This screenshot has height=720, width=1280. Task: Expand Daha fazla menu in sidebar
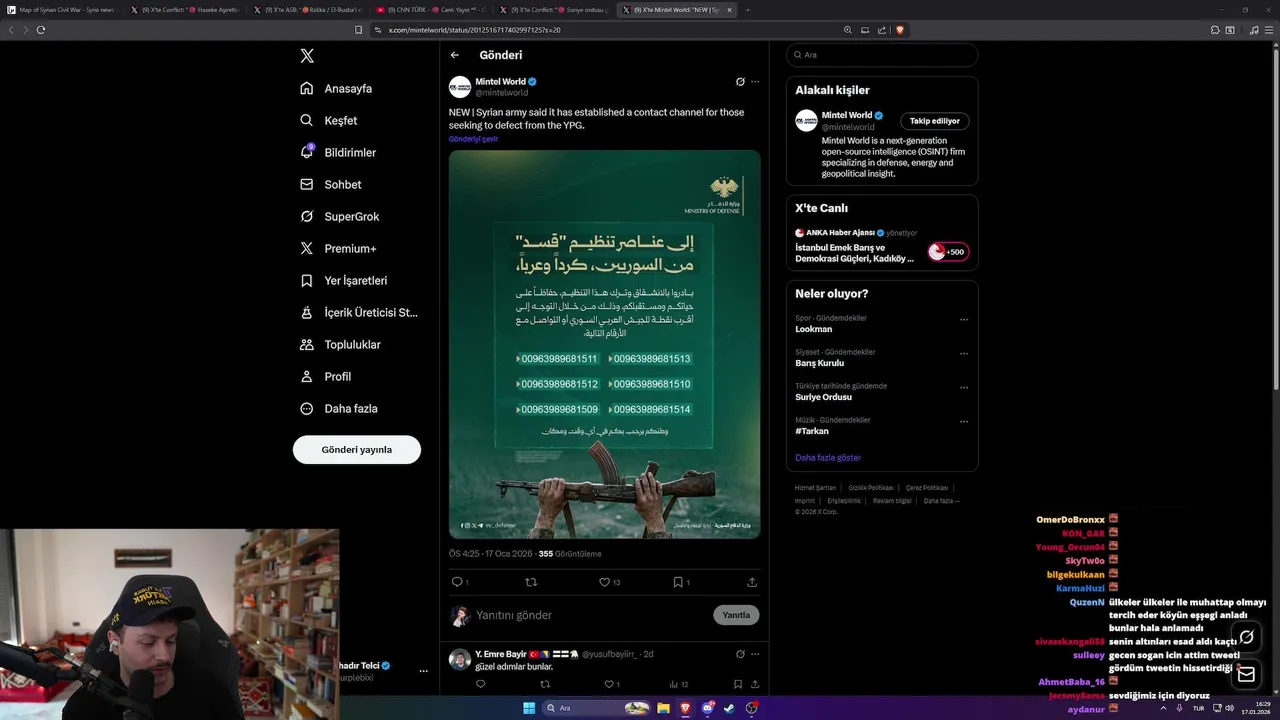click(338, 409)
